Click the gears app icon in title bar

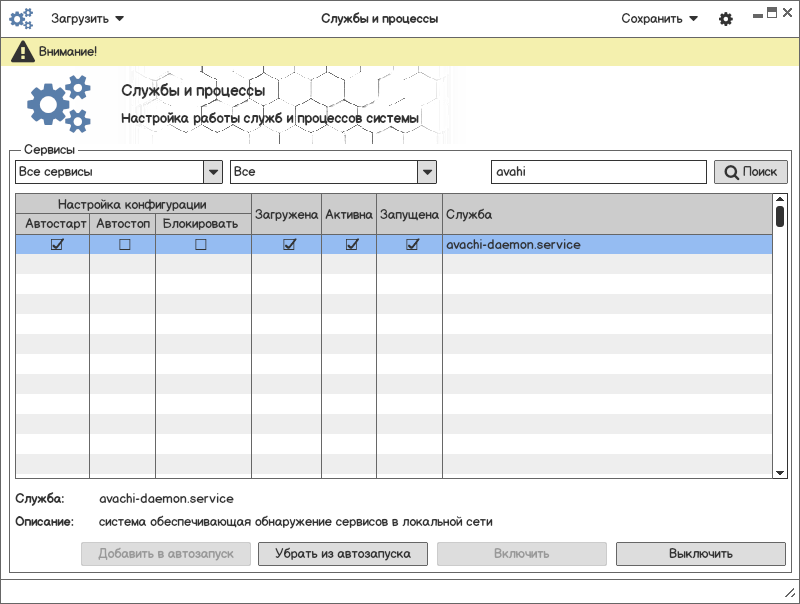21,18
